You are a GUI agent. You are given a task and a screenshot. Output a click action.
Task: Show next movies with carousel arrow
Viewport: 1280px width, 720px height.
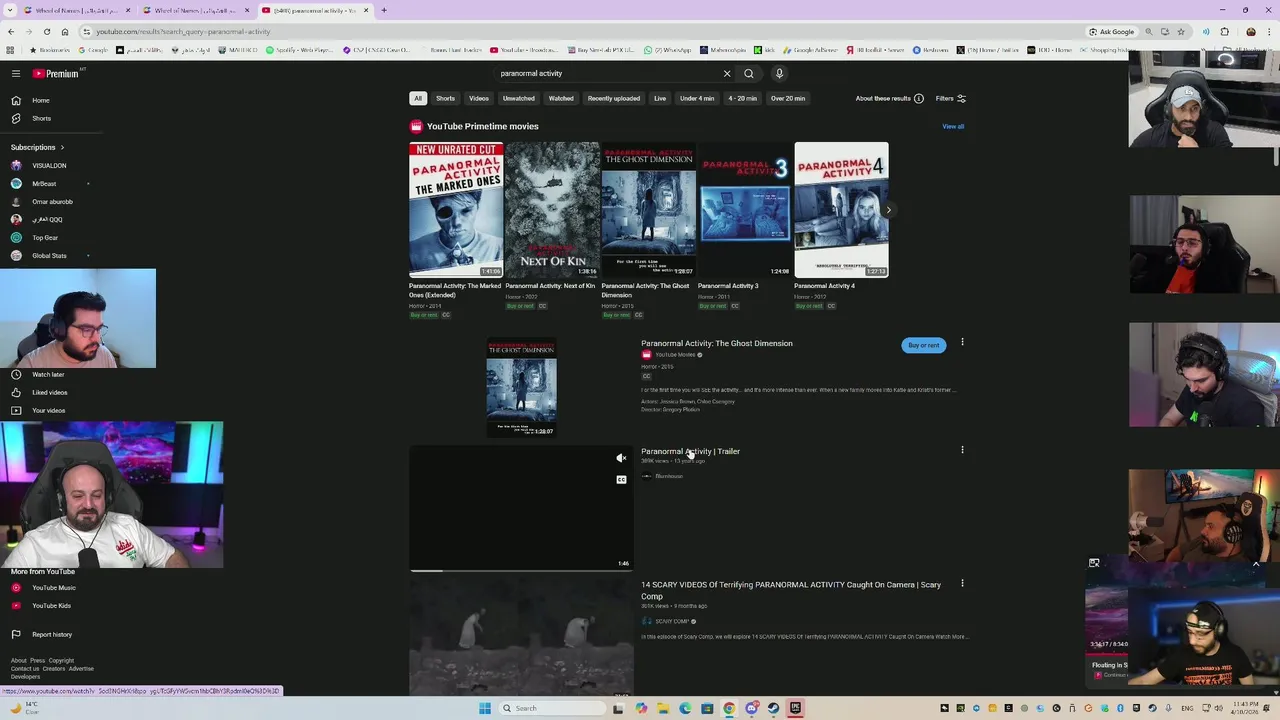pyautogui.click(x=888, y=210)
